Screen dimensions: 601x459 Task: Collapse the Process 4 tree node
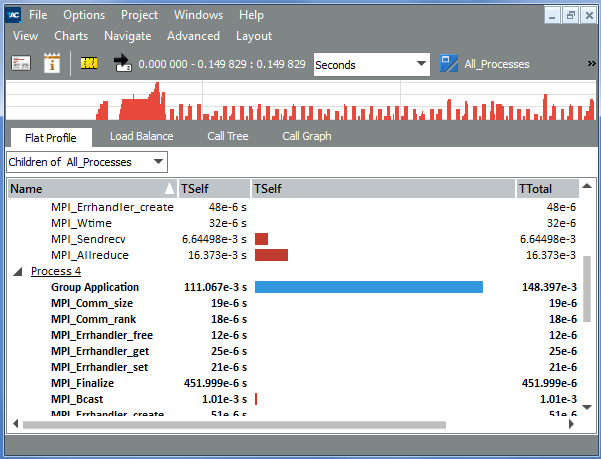[x=17, y=272]
